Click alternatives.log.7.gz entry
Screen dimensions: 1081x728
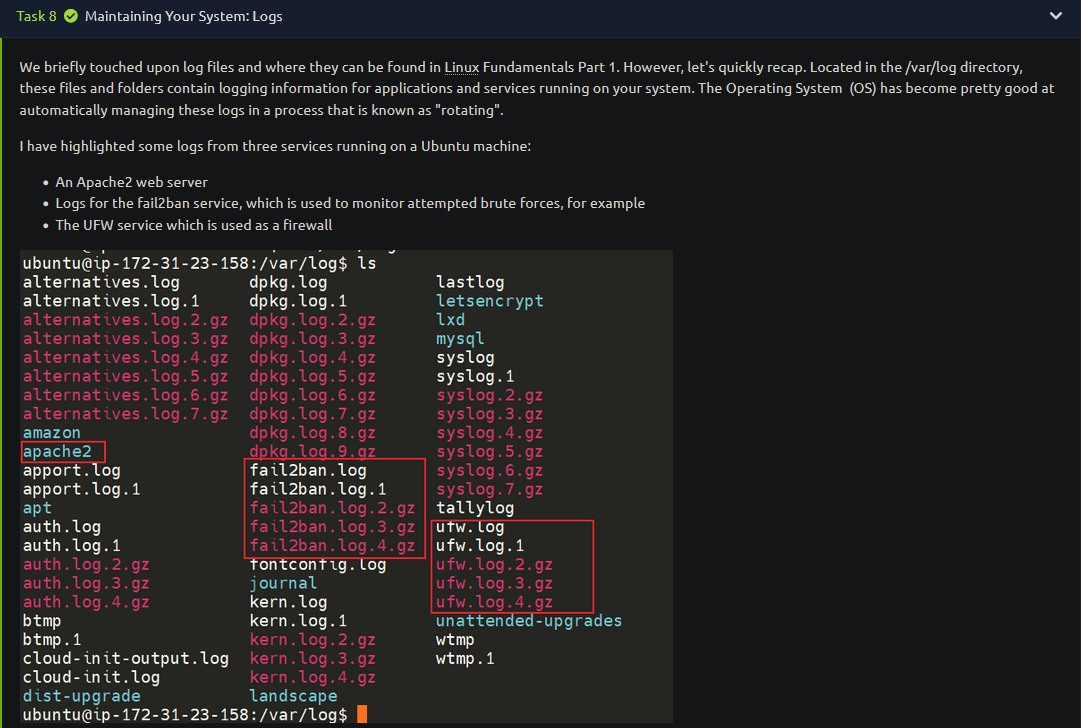click(125, 414)
